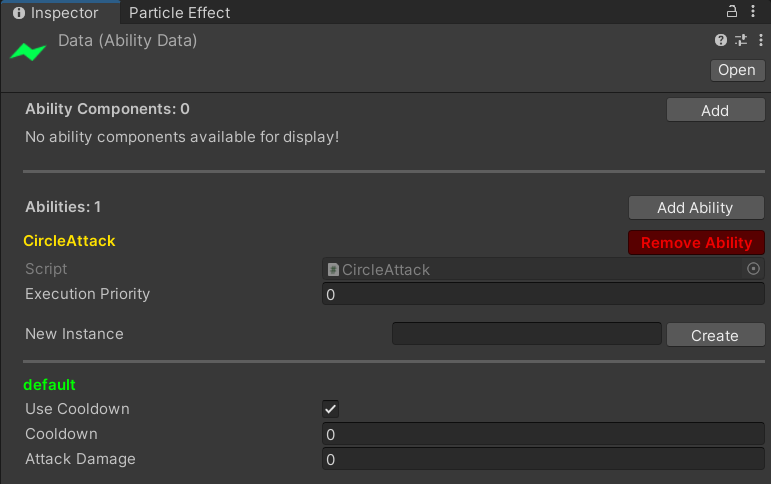Click the CircleAttack Script object field

click(543, 269)
